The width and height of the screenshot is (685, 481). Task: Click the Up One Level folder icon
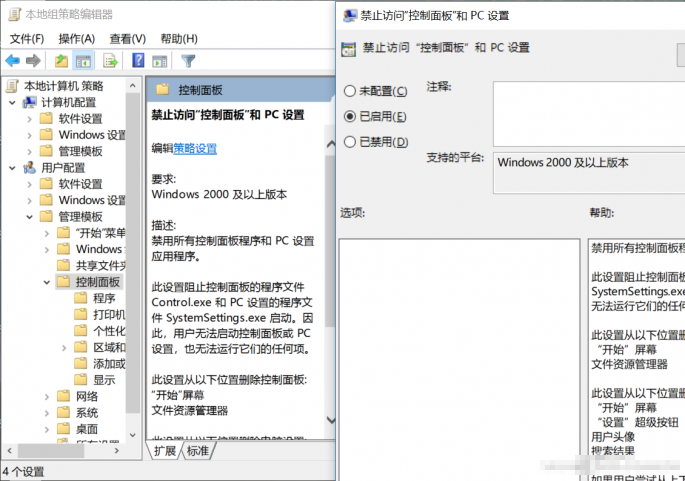pyautogui.click(x=62, y=61)
